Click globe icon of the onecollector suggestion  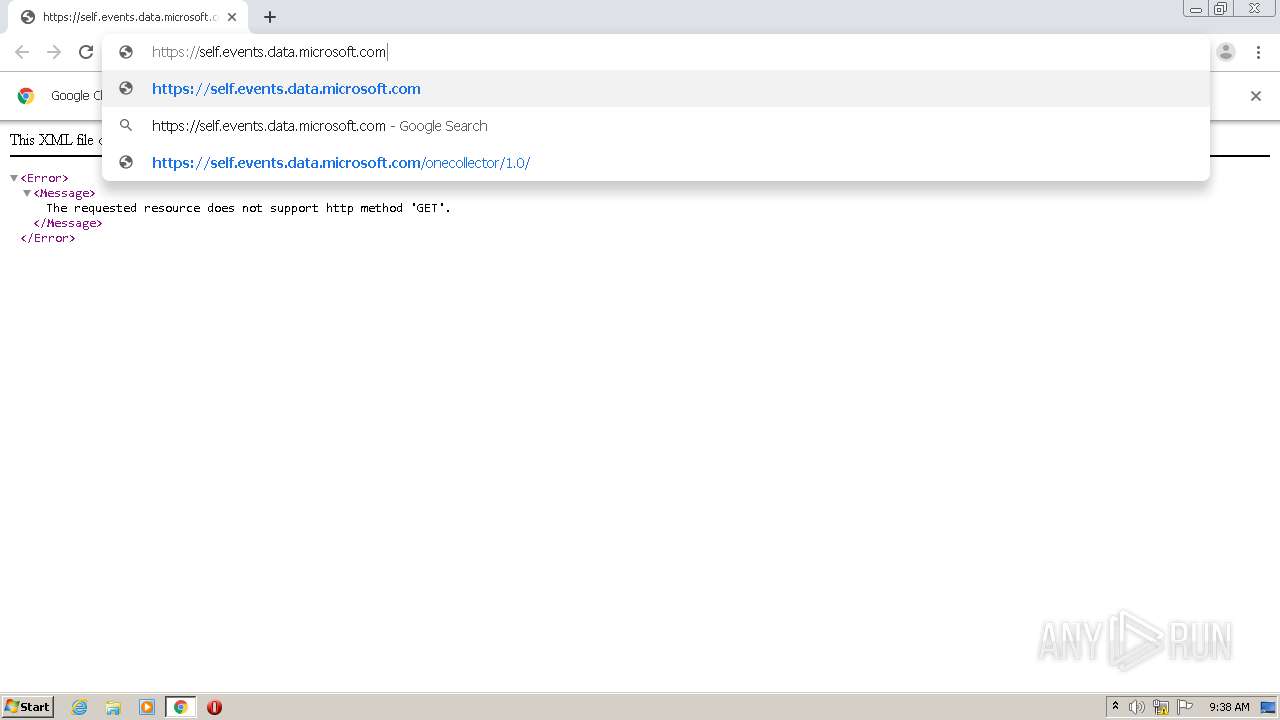(x=126, y=162)
